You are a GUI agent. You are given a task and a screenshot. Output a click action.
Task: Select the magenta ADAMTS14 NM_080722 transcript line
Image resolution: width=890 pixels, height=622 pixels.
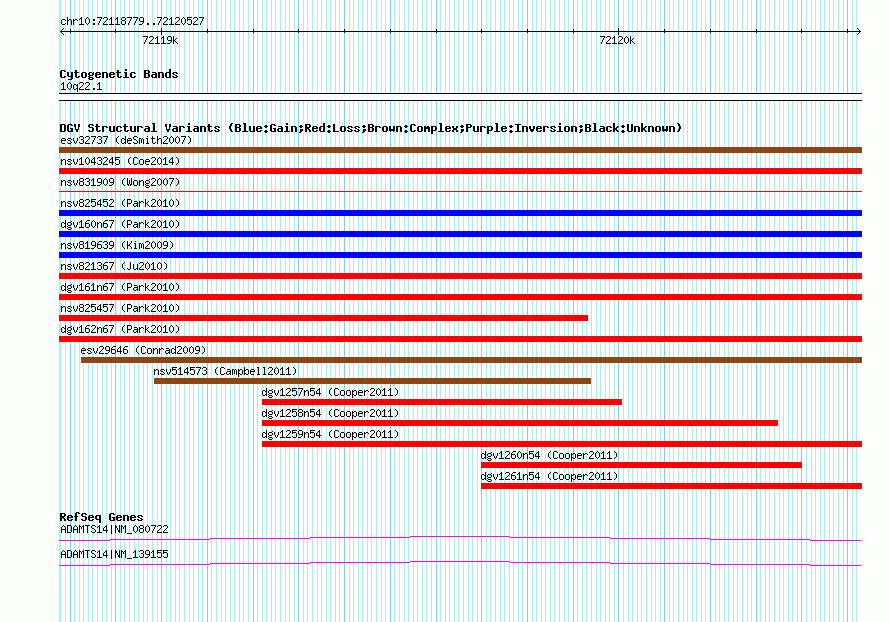(x=460, y=538)
